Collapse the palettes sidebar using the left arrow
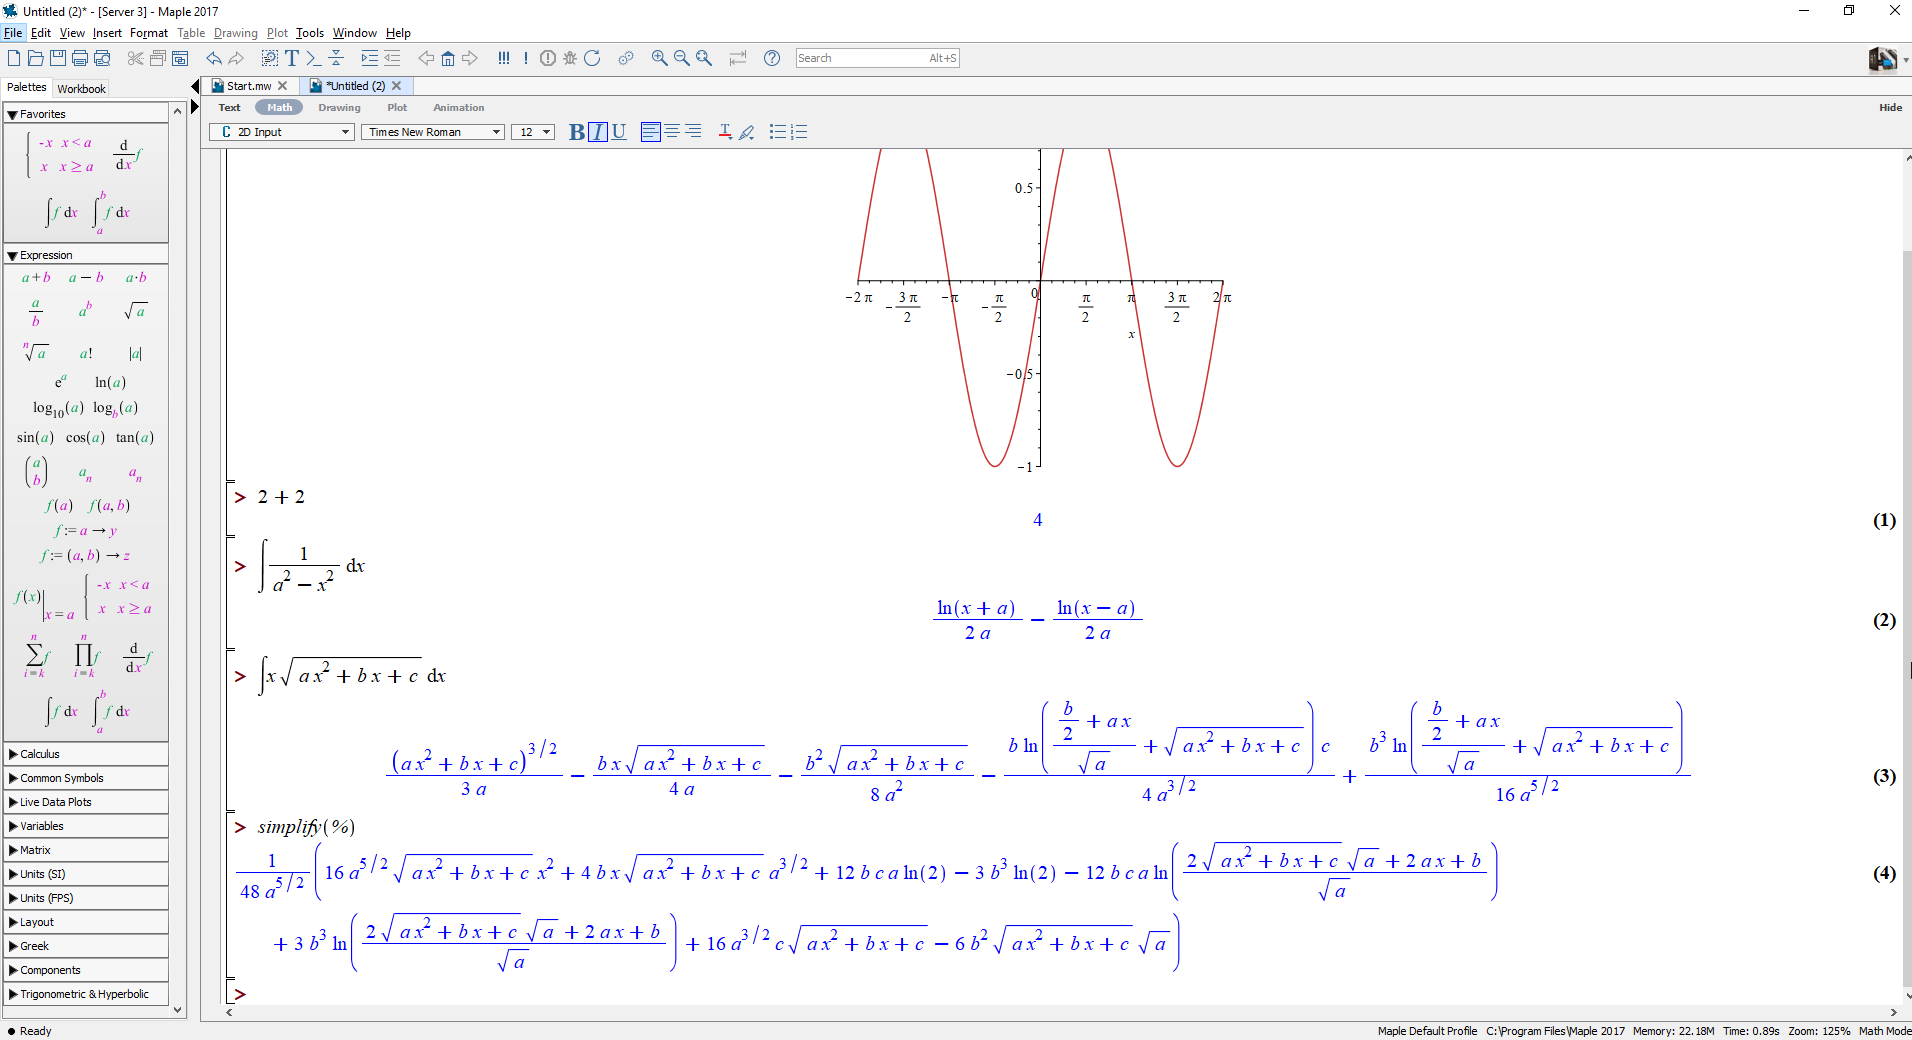The width and height of the screenshot is (1912, 1040). [195, 87]
